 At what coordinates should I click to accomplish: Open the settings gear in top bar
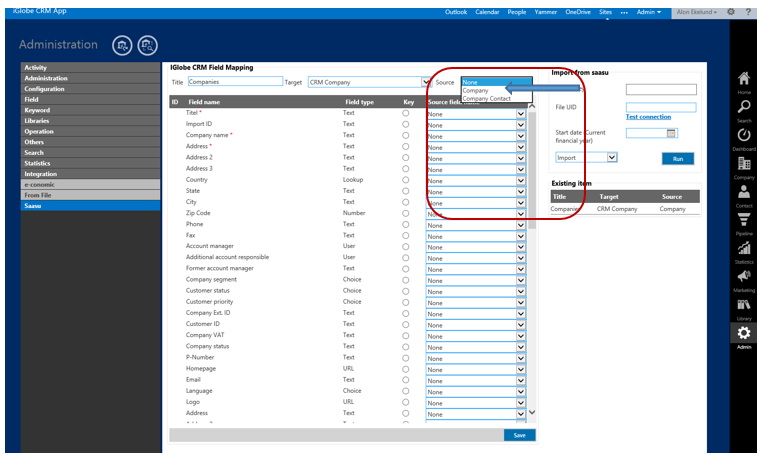click(731, 12)
